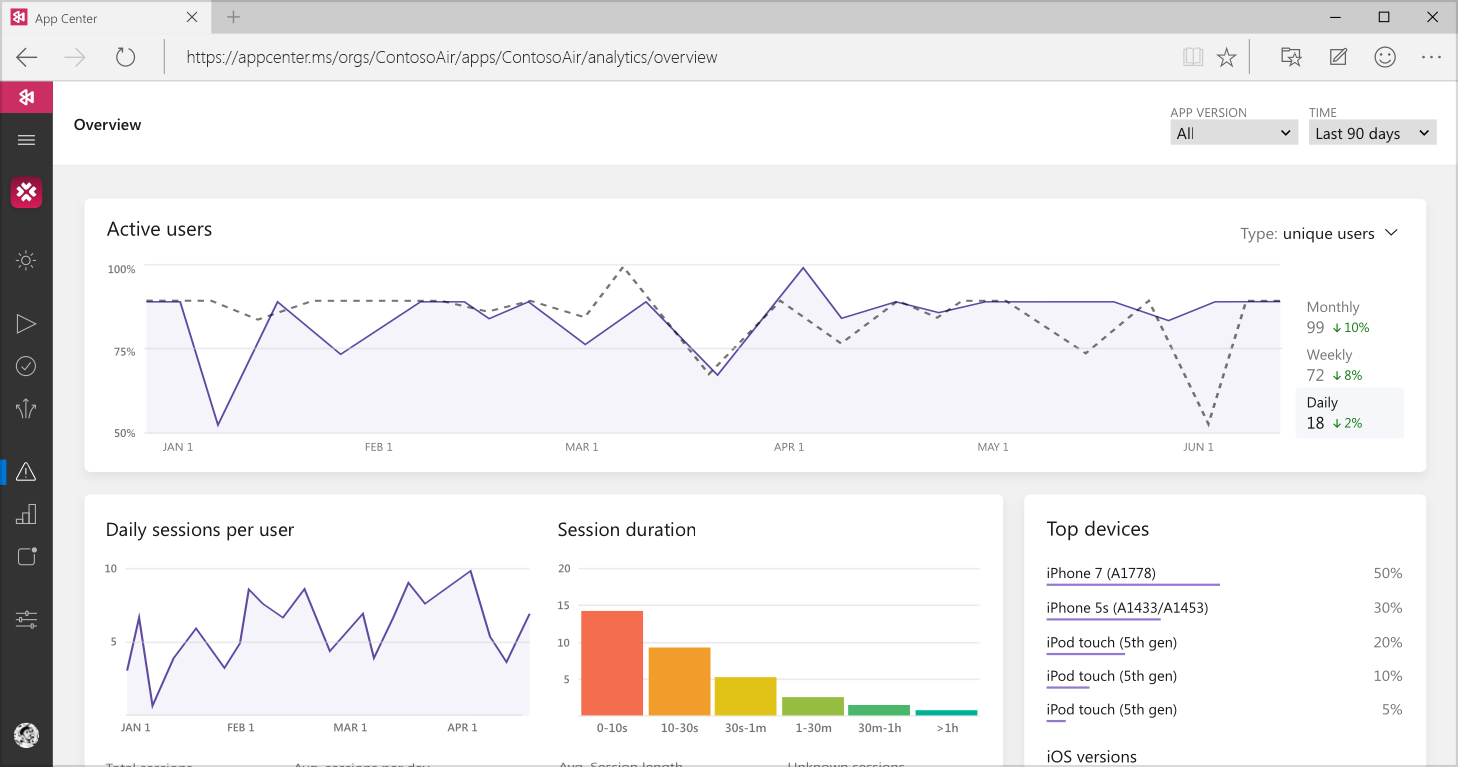The image size is (1458, 767).
Task: Click the iPhone 5s (A1433/A1453) device row
Action: [x=1224, y=609]
